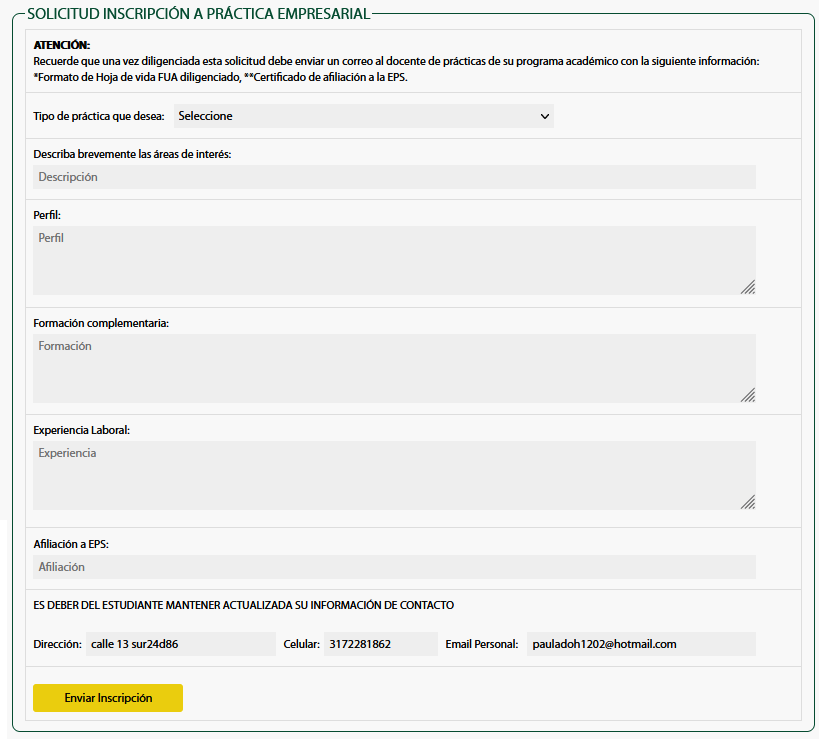820x740 pixels.
Task: Open the 'Tipo de práctica que desea' dropdown
Action: (363, 116)
